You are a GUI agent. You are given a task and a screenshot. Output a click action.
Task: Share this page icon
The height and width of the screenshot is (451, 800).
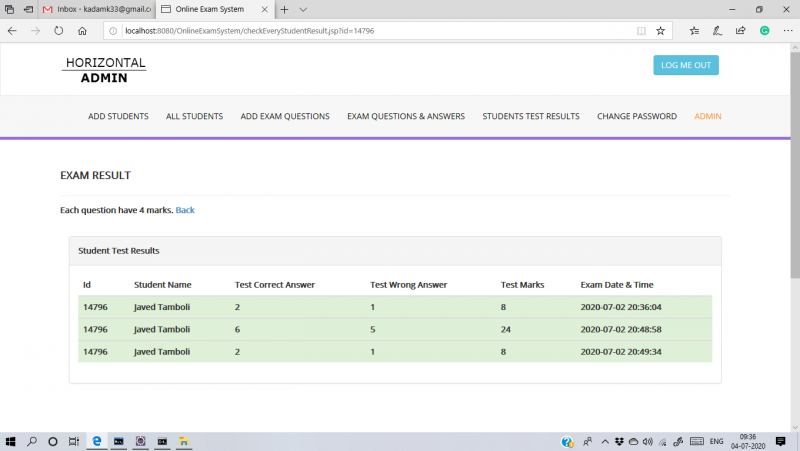741,31
